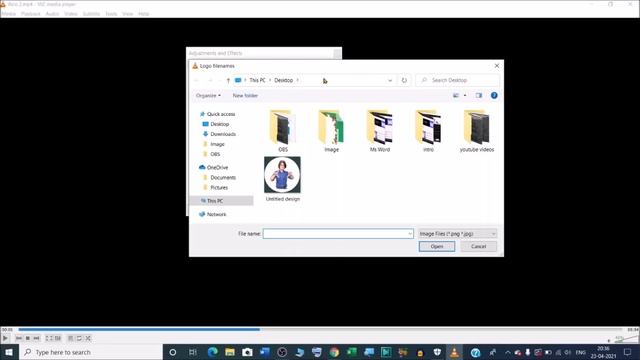Adjust VLC volume slider

pyautogui.click(x=626, y=339)
